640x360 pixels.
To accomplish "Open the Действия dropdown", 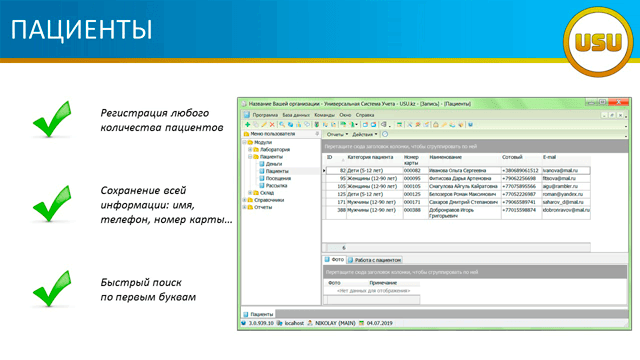I will point(364,134).
